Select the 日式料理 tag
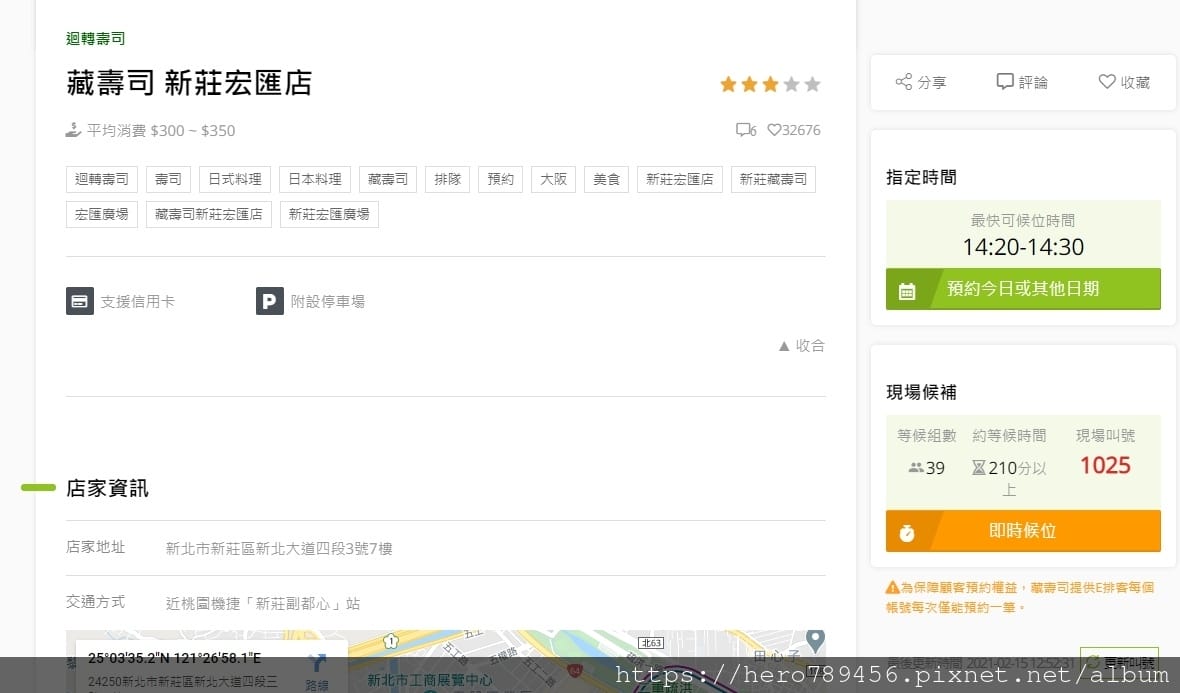Viewport: 1180px width, 693px height. click(235, 179)
